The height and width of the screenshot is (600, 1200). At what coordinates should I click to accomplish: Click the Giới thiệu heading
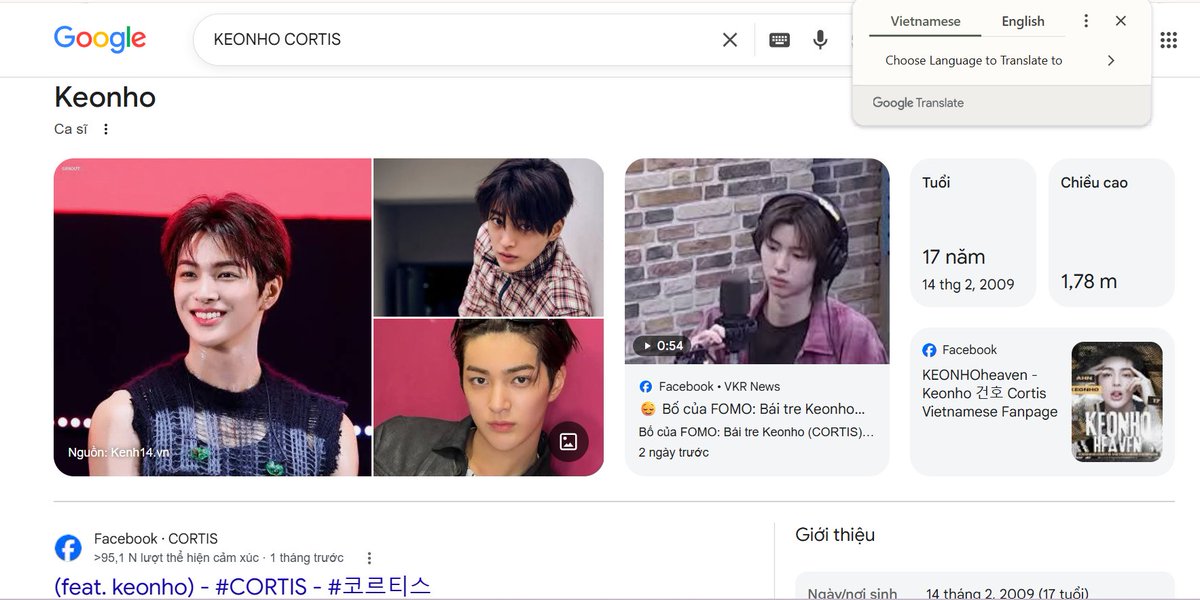pyautogui.click(x=835, y=535)
